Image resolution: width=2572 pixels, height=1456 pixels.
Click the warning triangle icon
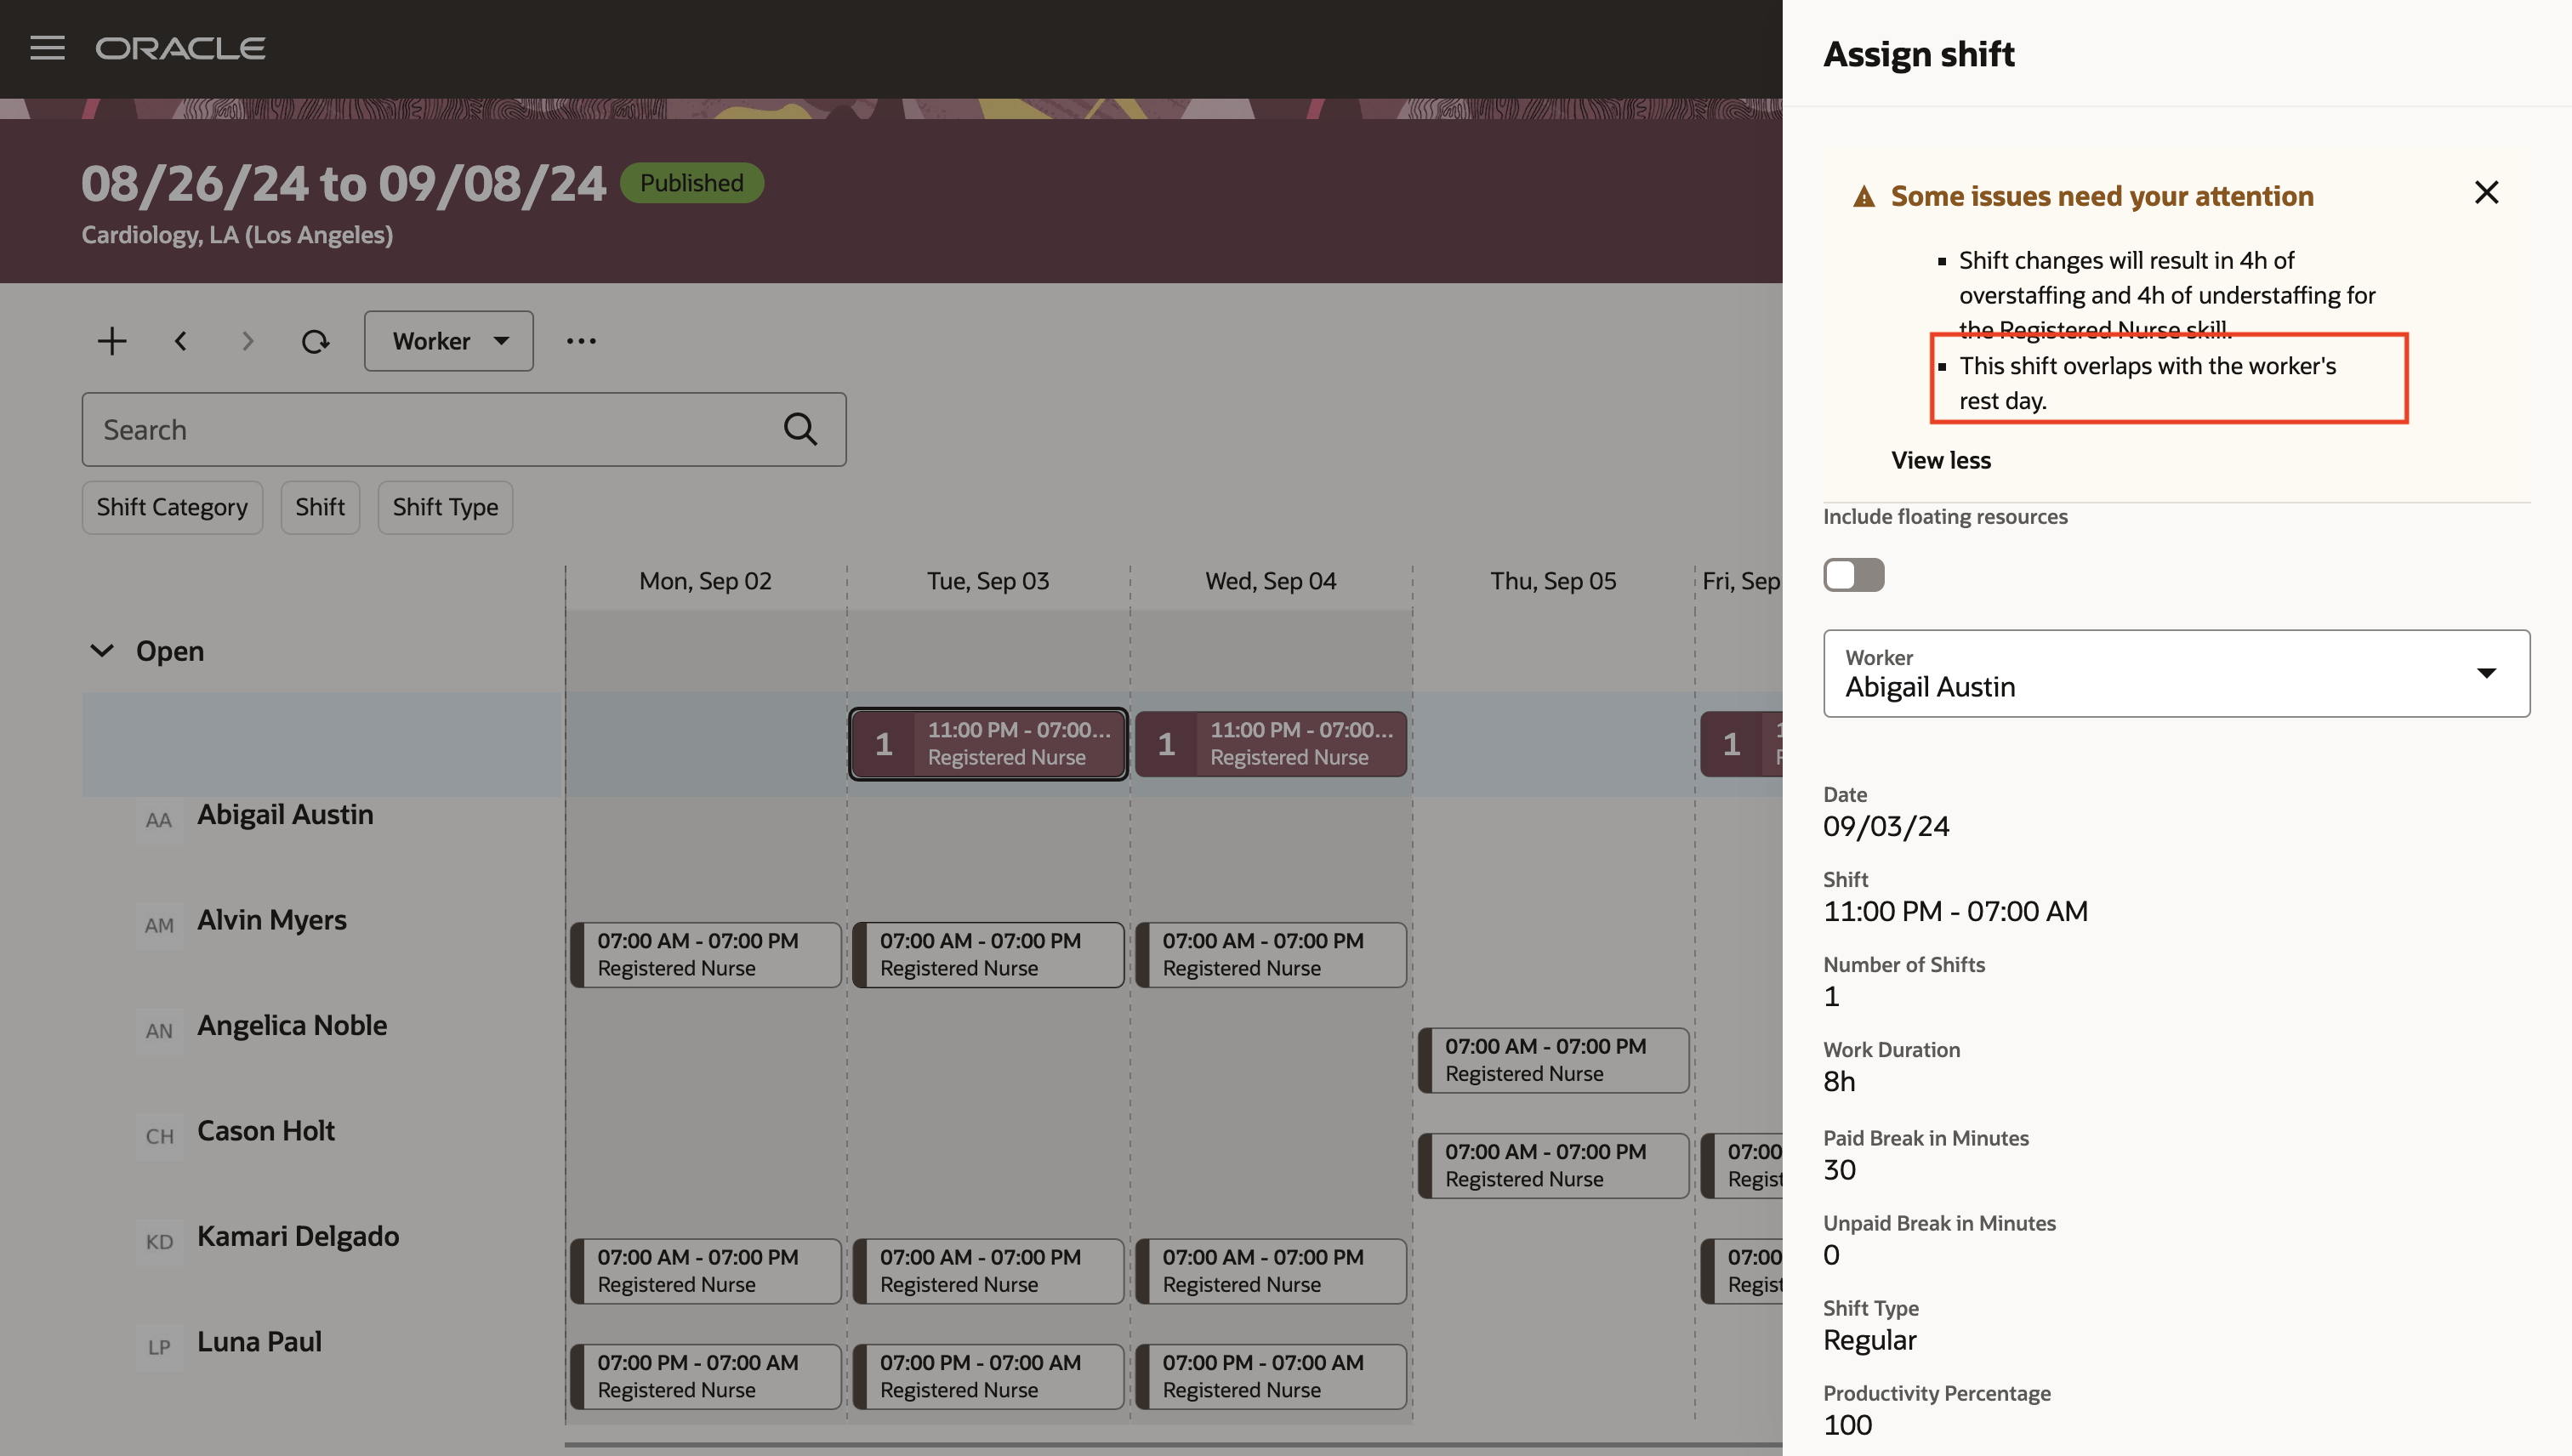pos(1863,197)
